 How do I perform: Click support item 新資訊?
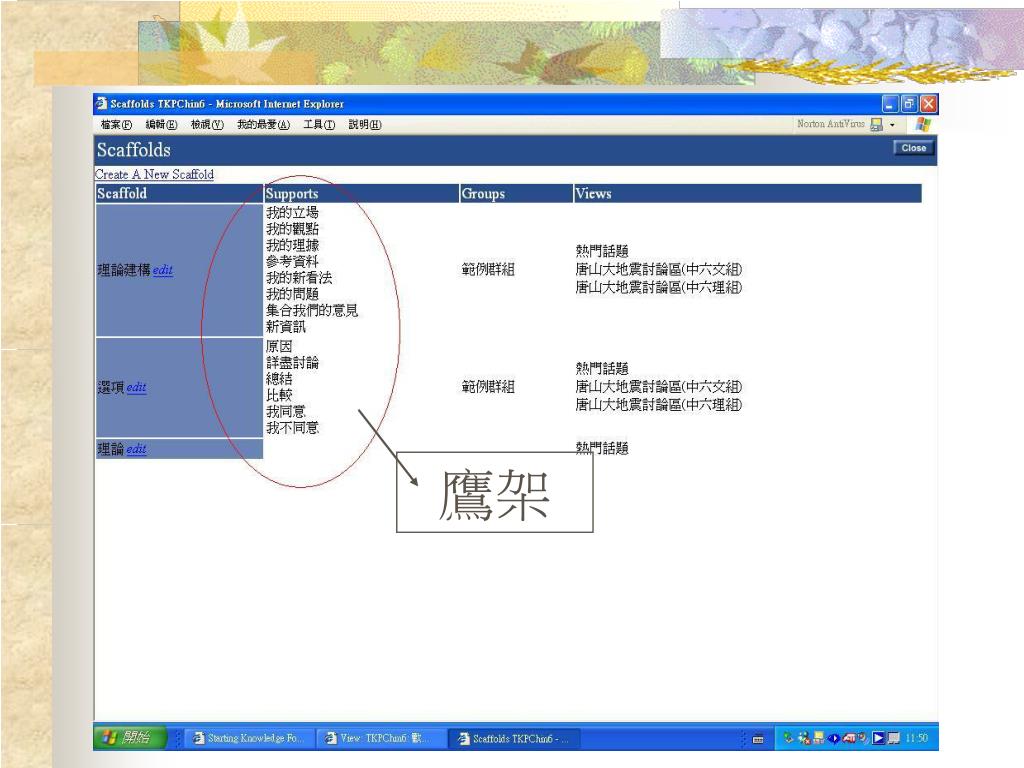tap(285, 327)
